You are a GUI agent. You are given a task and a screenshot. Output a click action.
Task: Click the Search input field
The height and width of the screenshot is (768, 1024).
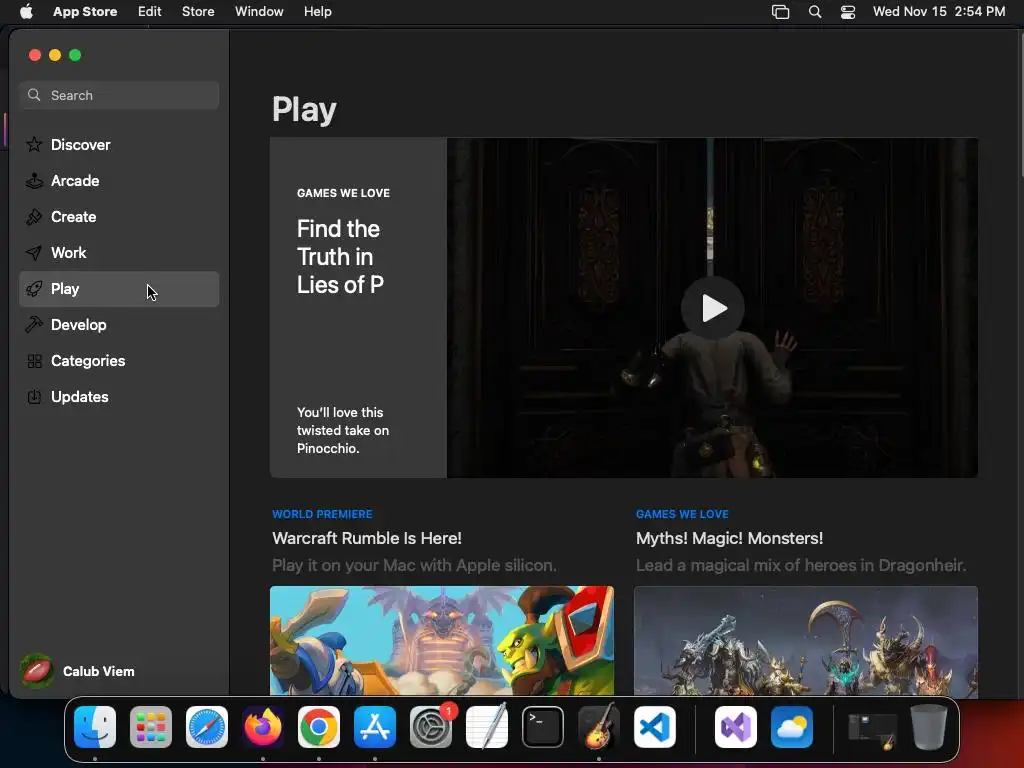119,95
